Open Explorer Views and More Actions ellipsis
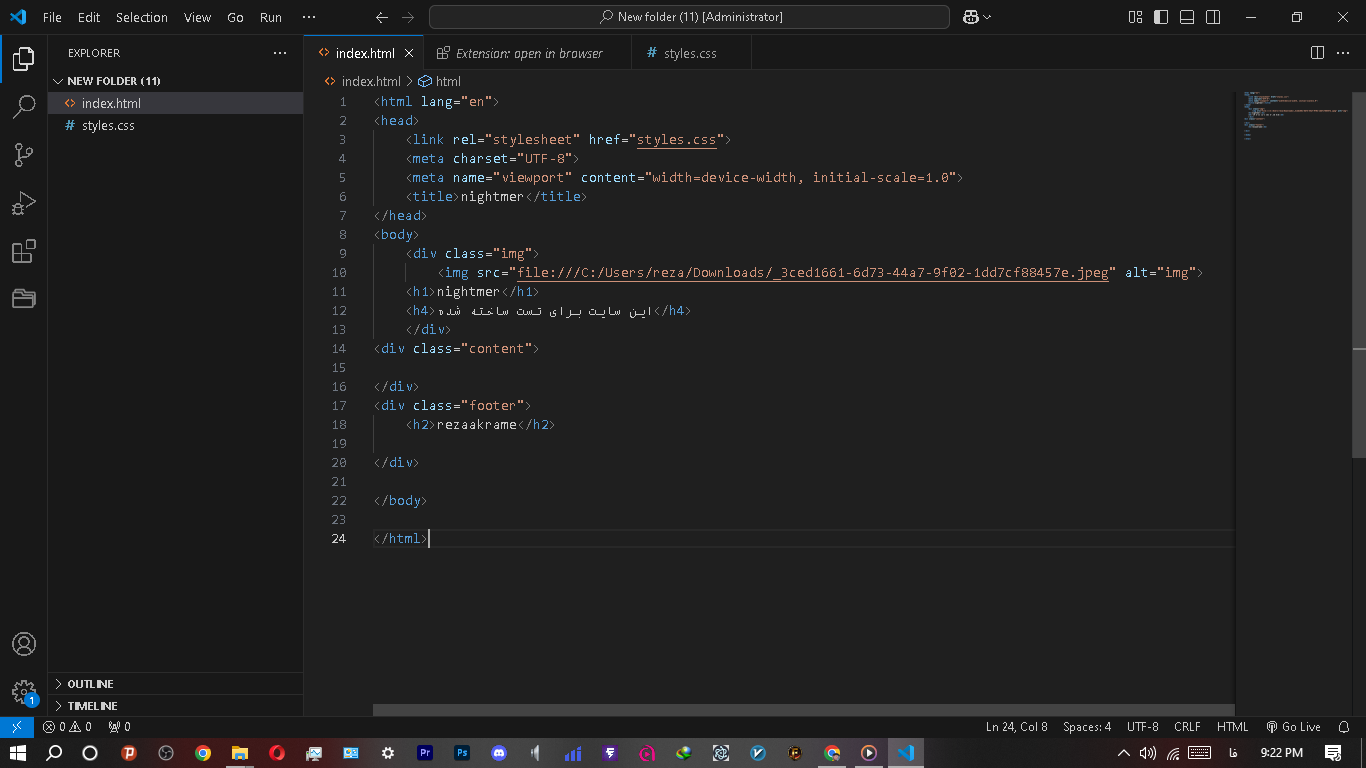The height and width of the screenshot is (768, 1366). [x=279, y=53]
